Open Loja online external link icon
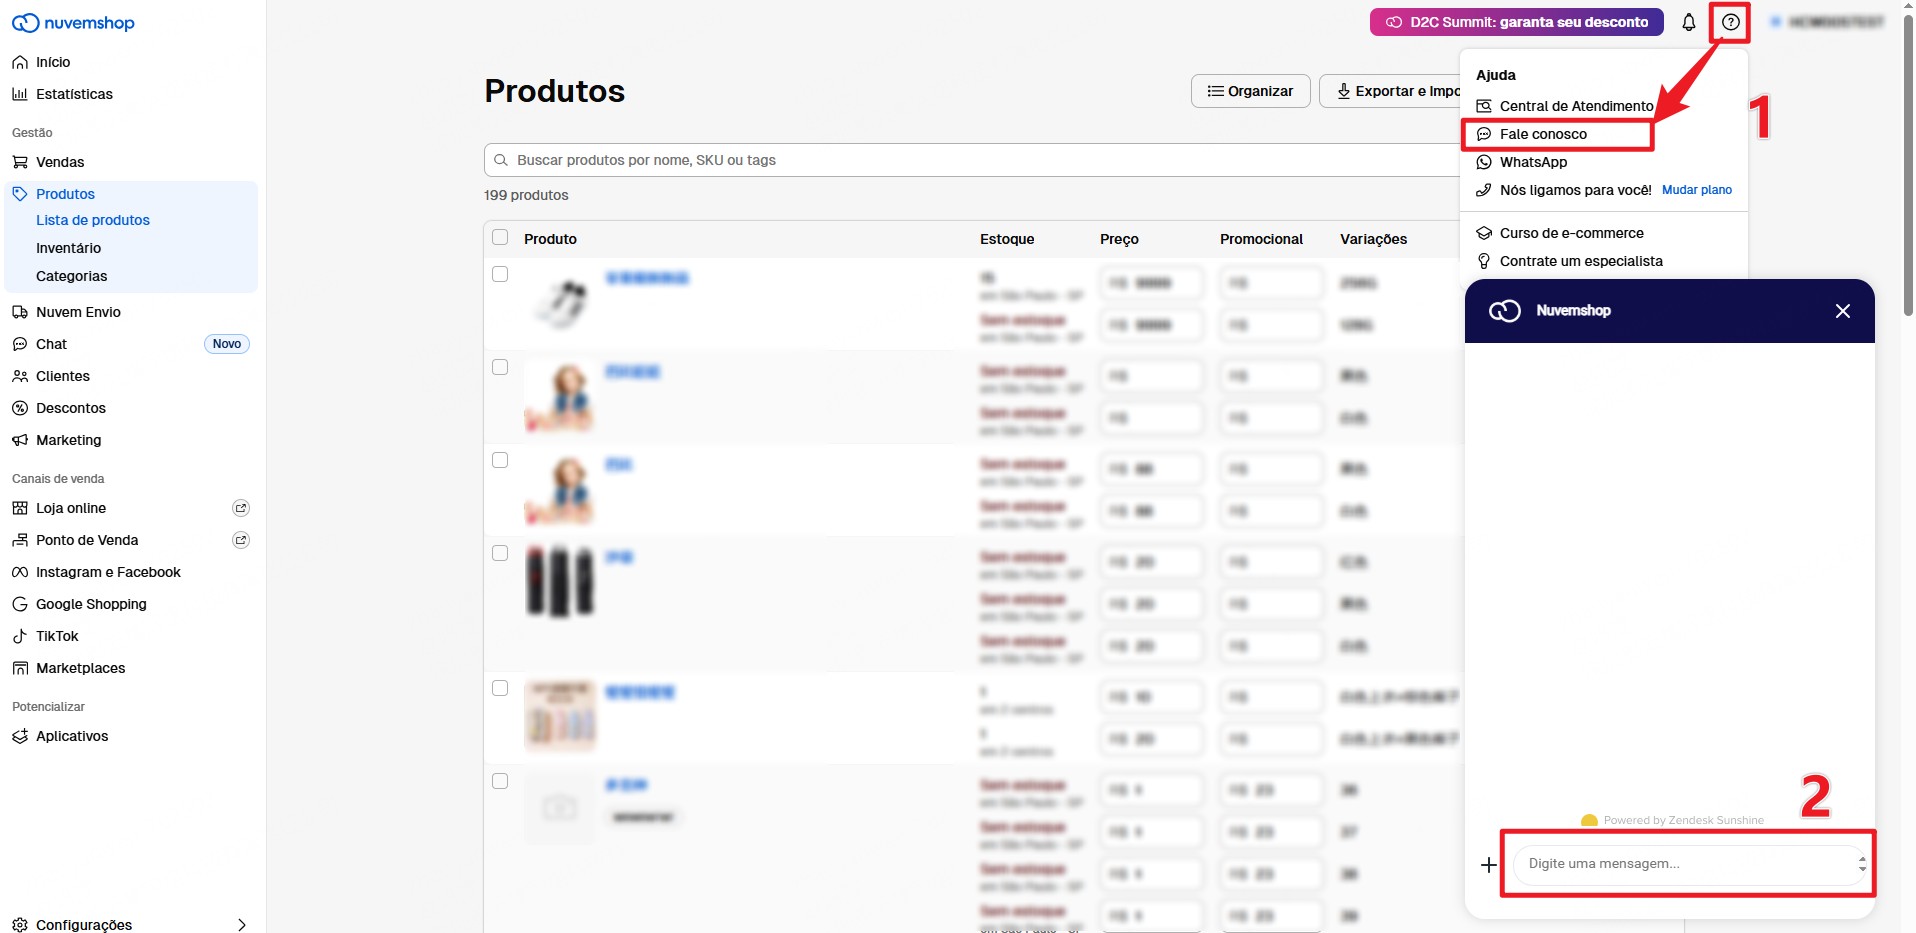 (241, 508)
